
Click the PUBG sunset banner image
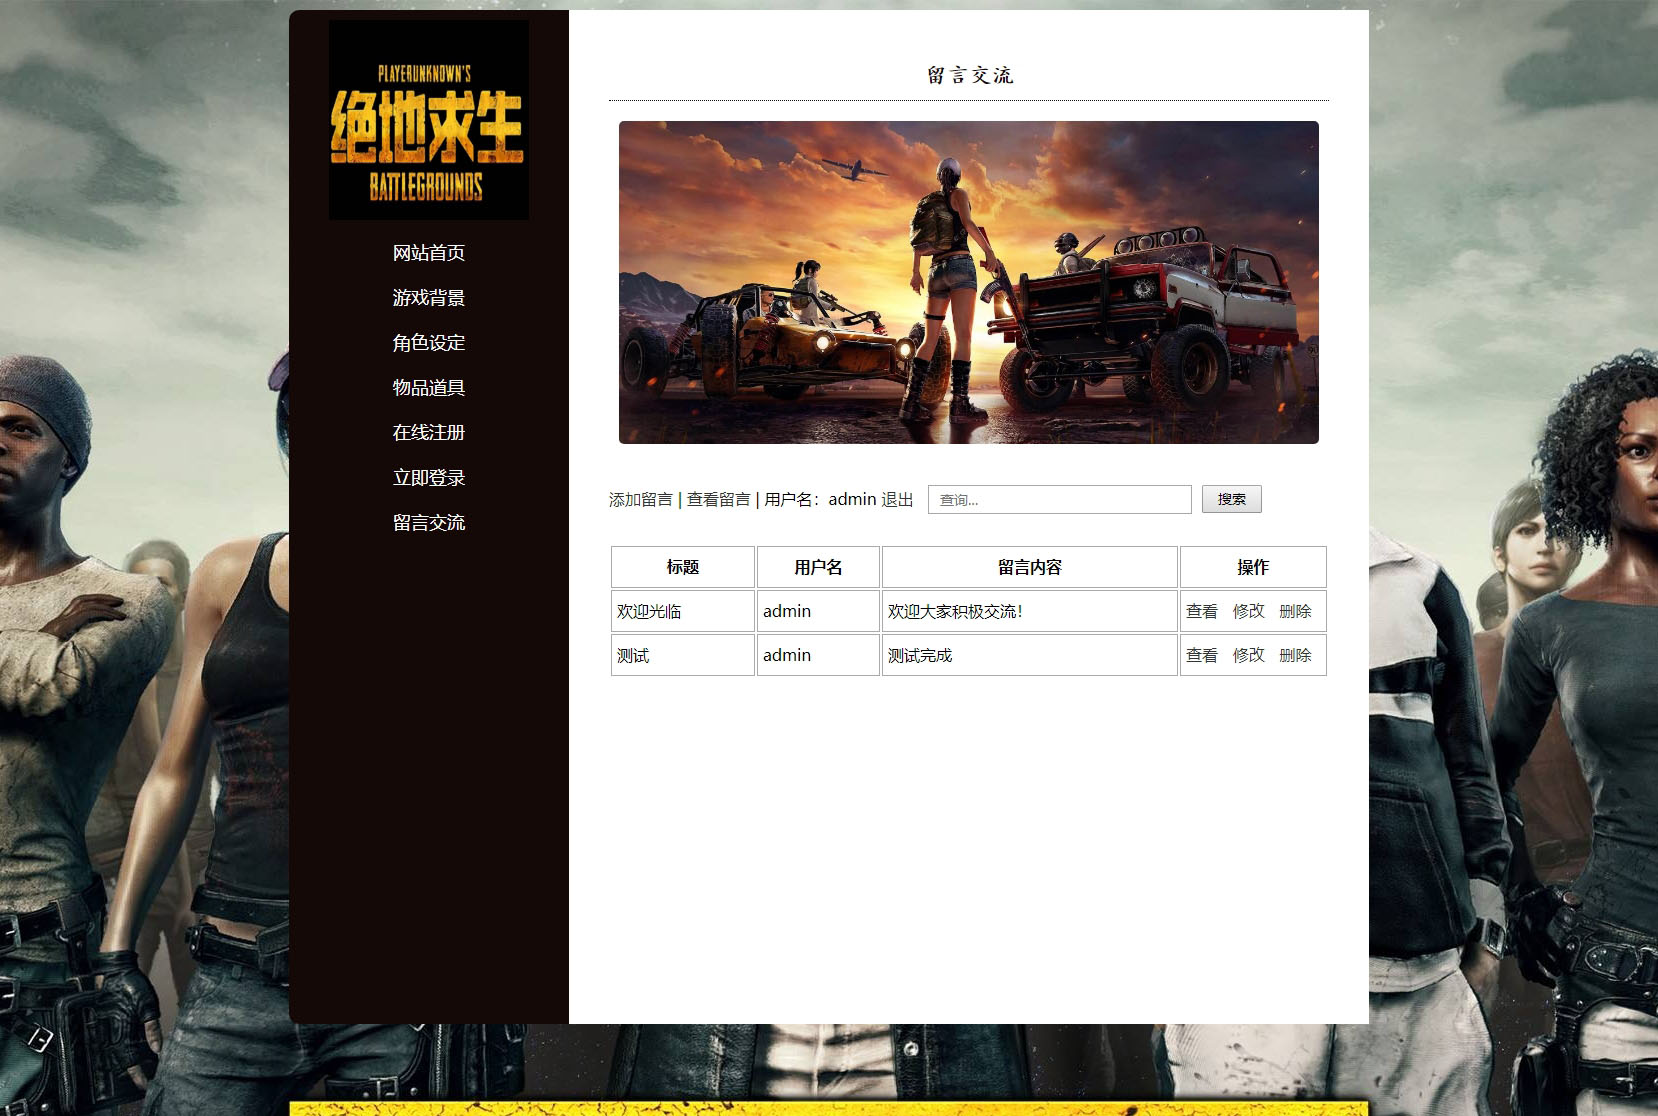tap(969, 282)
